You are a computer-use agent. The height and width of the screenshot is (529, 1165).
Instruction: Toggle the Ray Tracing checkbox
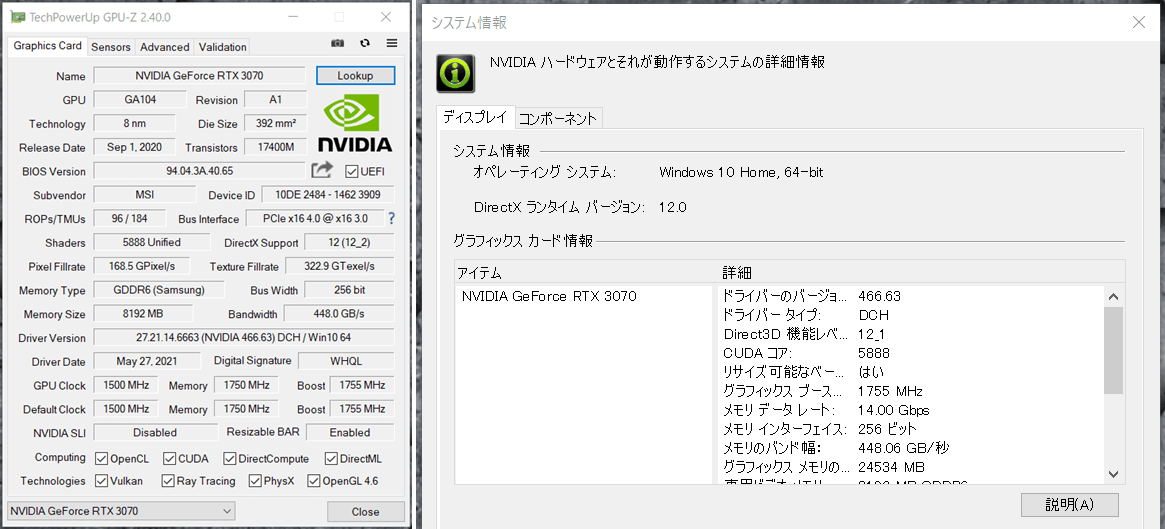[x=168, y=481]
